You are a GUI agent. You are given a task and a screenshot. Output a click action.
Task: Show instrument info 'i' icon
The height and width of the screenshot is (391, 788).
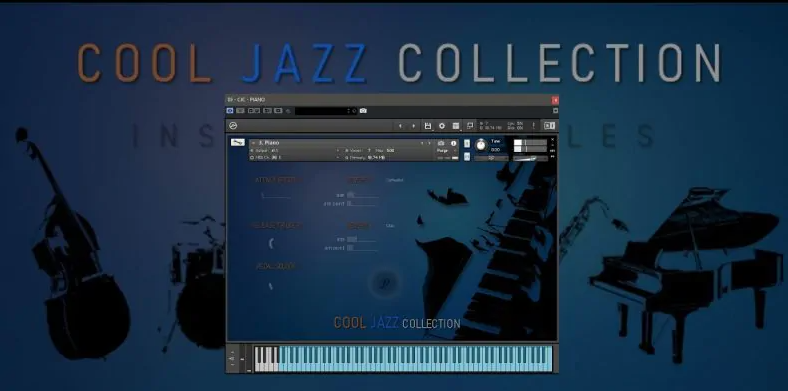[x=453, y=143]
